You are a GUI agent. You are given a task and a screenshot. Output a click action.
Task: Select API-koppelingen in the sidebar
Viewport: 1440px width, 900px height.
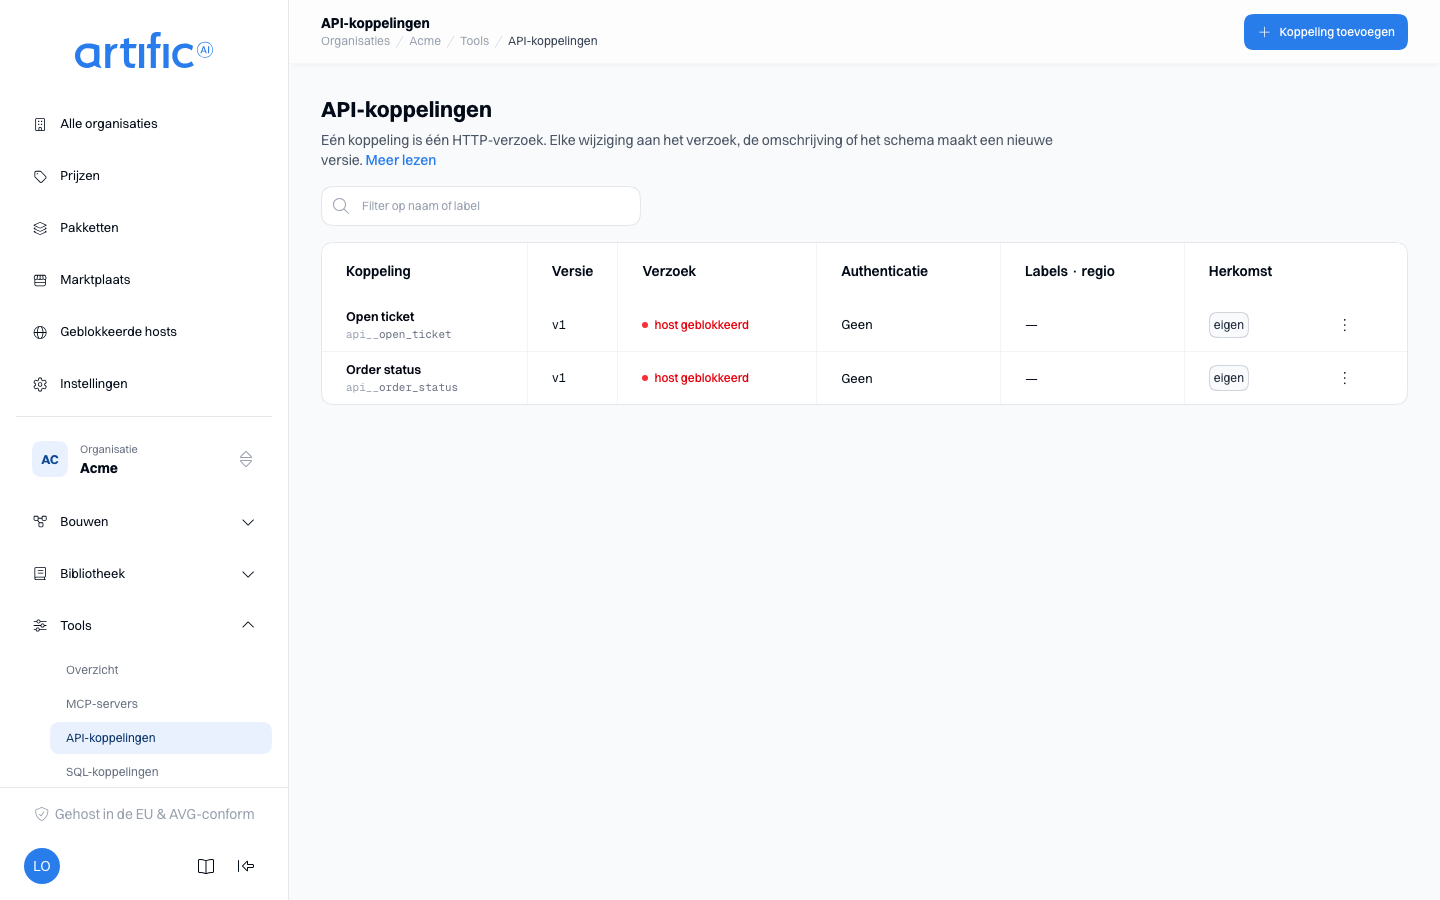coord(161,738)
